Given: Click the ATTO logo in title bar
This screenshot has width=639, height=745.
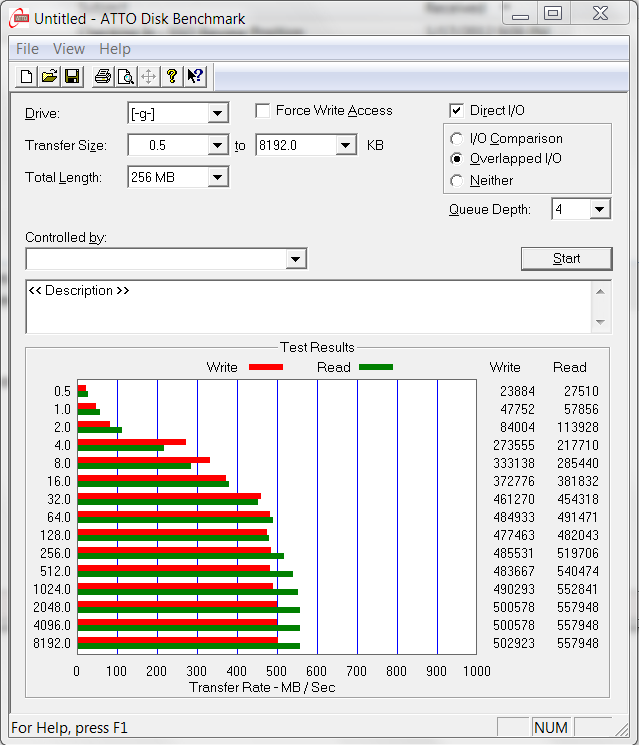Looking at the screenshot, I should (19, 18).
